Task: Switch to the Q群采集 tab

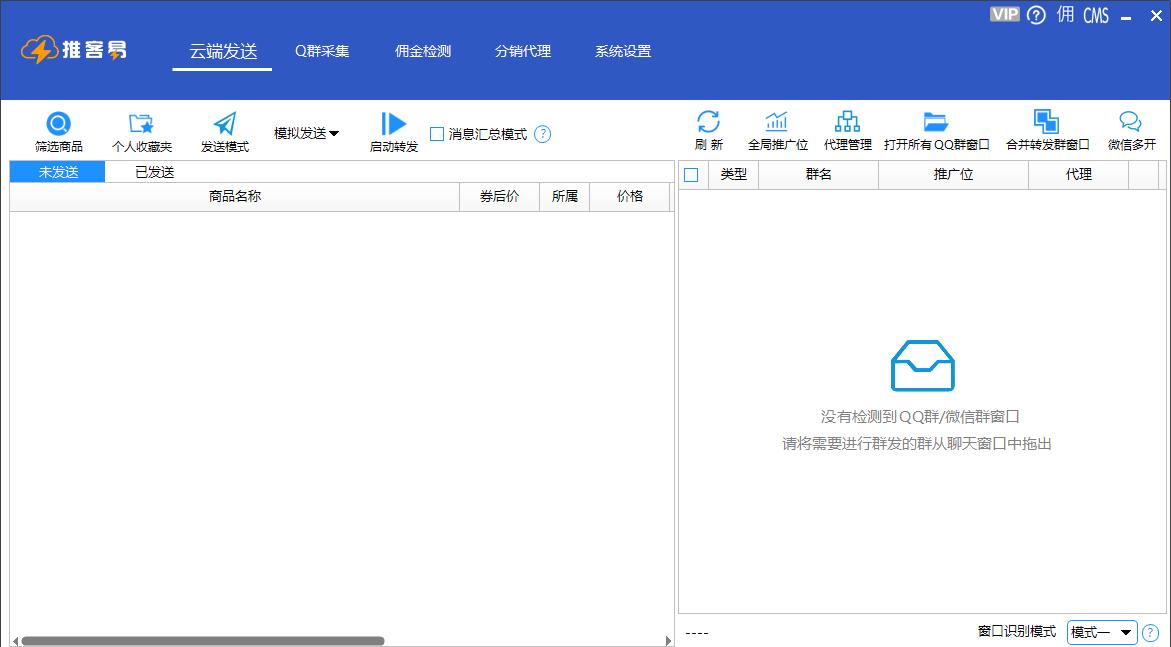Action: click(322, 51)
